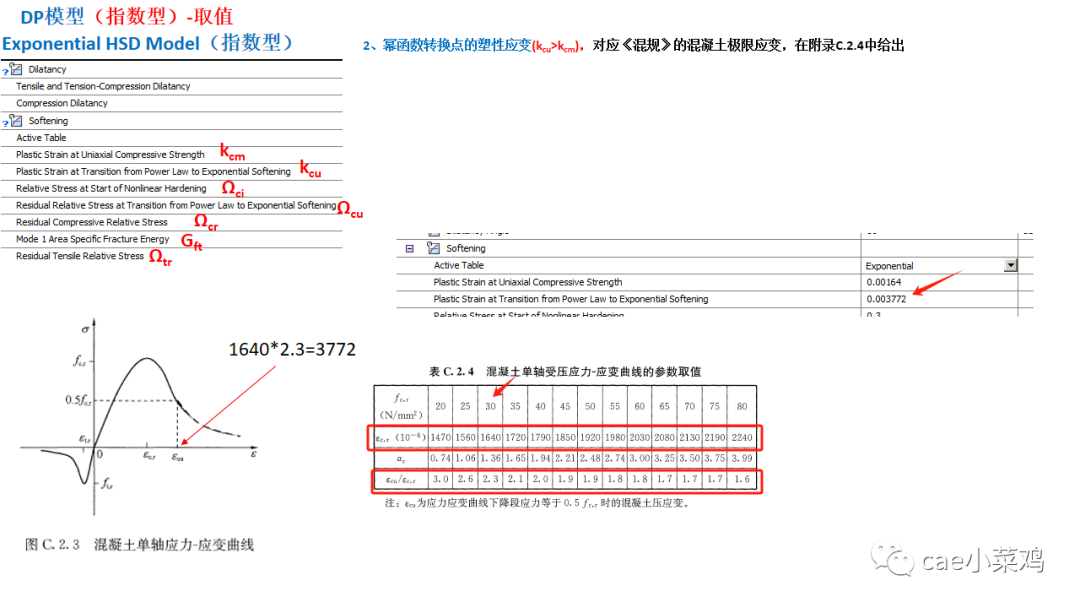Image resolution: width=1080 pixels, height=608 pixels.
Task: Click the chart icon beside Dilatancy
Action: [15, 69]
